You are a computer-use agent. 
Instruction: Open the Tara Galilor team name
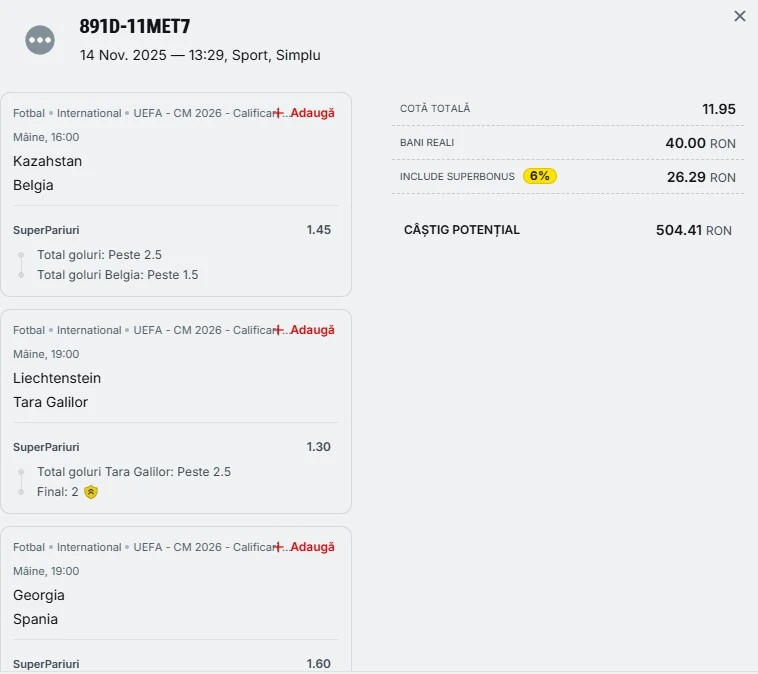point(51,402)
